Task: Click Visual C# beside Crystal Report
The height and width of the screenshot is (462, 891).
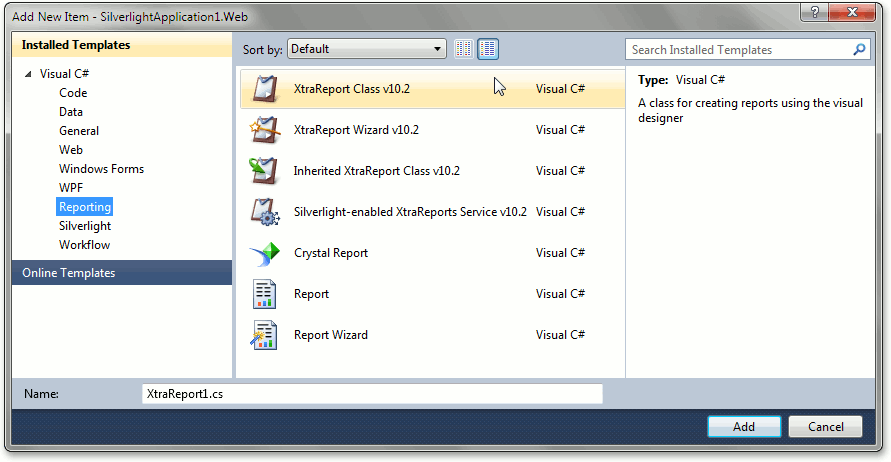Action: (560, 253)
